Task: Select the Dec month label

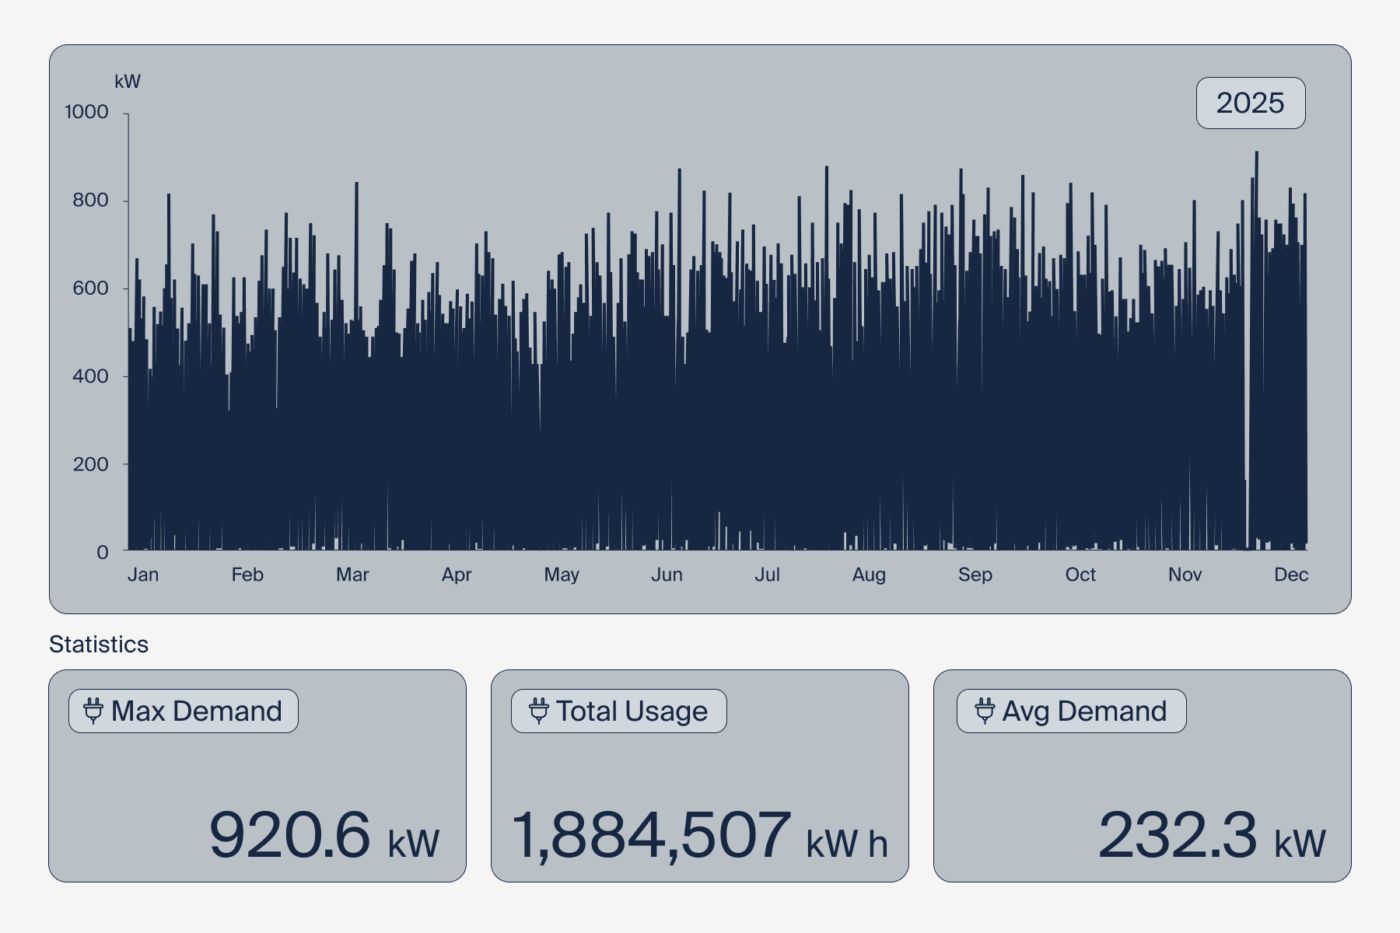Action: (x=1293, y=575)
